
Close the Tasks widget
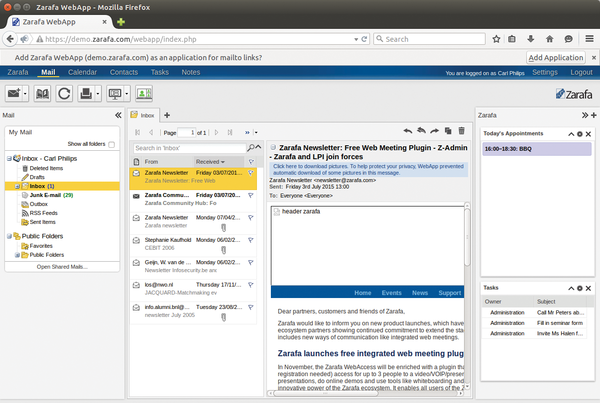[x=589, y=288]
